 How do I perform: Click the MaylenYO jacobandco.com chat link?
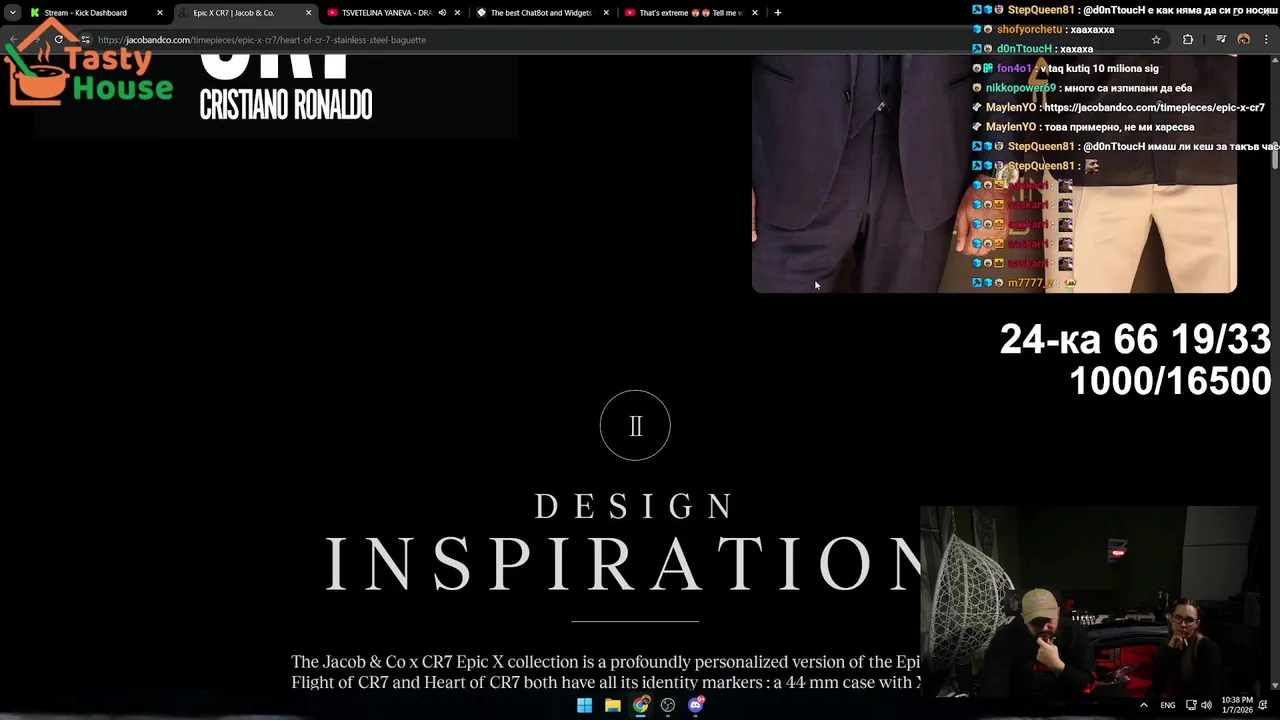pos(1154,107)
